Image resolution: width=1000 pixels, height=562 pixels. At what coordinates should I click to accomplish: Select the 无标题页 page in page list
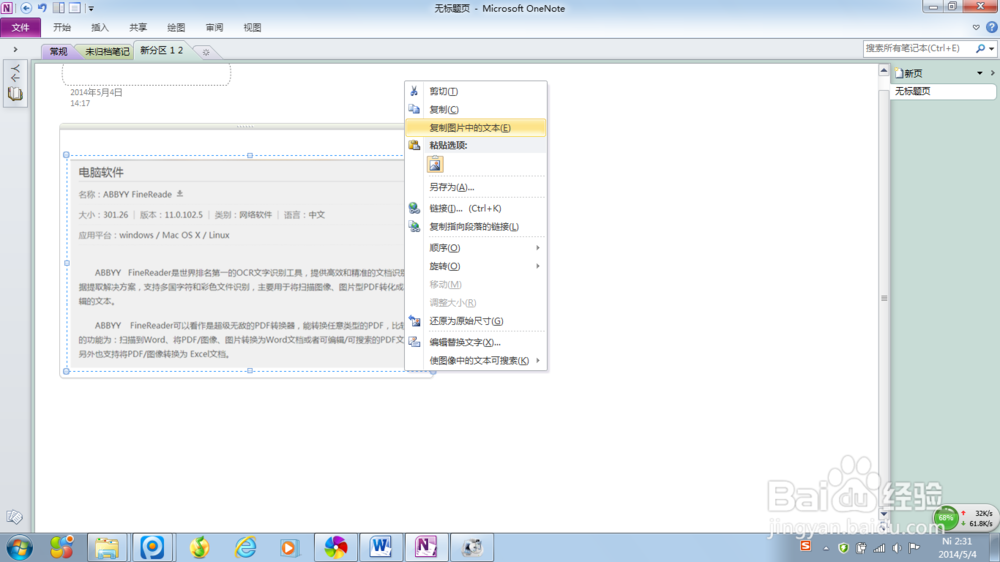943,91
